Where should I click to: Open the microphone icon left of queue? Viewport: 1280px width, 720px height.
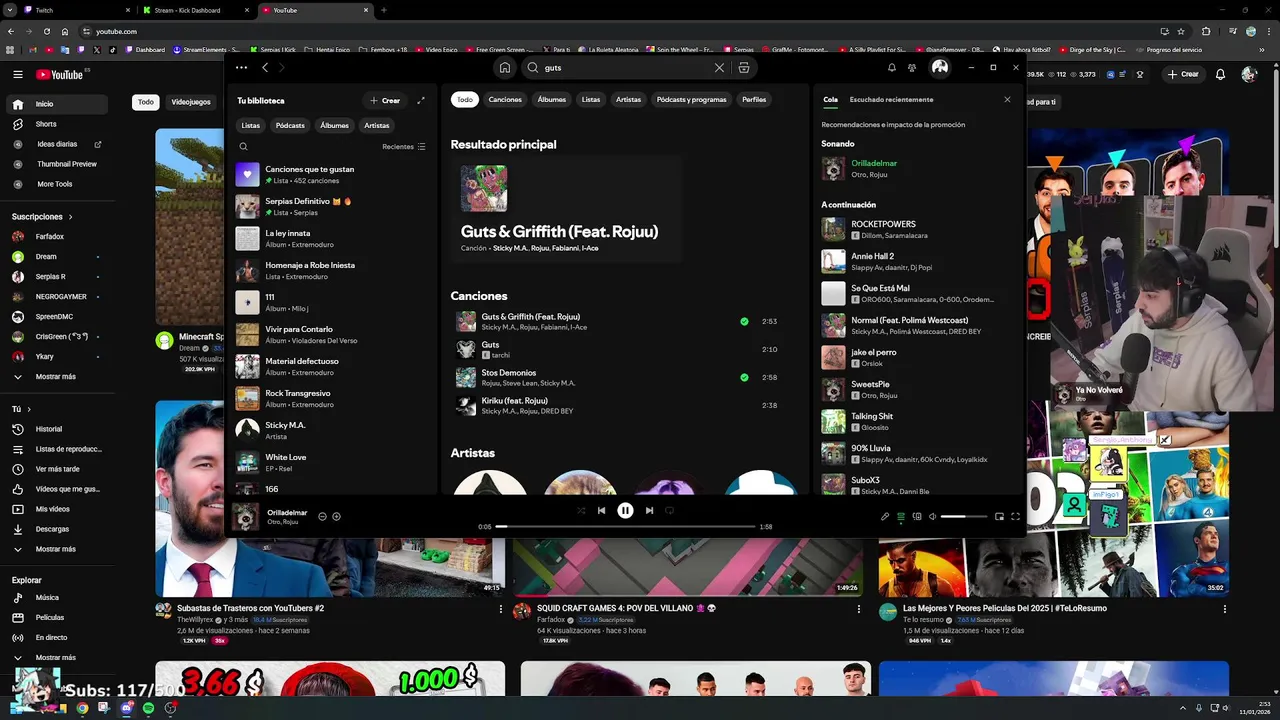[x=885, y=517]
